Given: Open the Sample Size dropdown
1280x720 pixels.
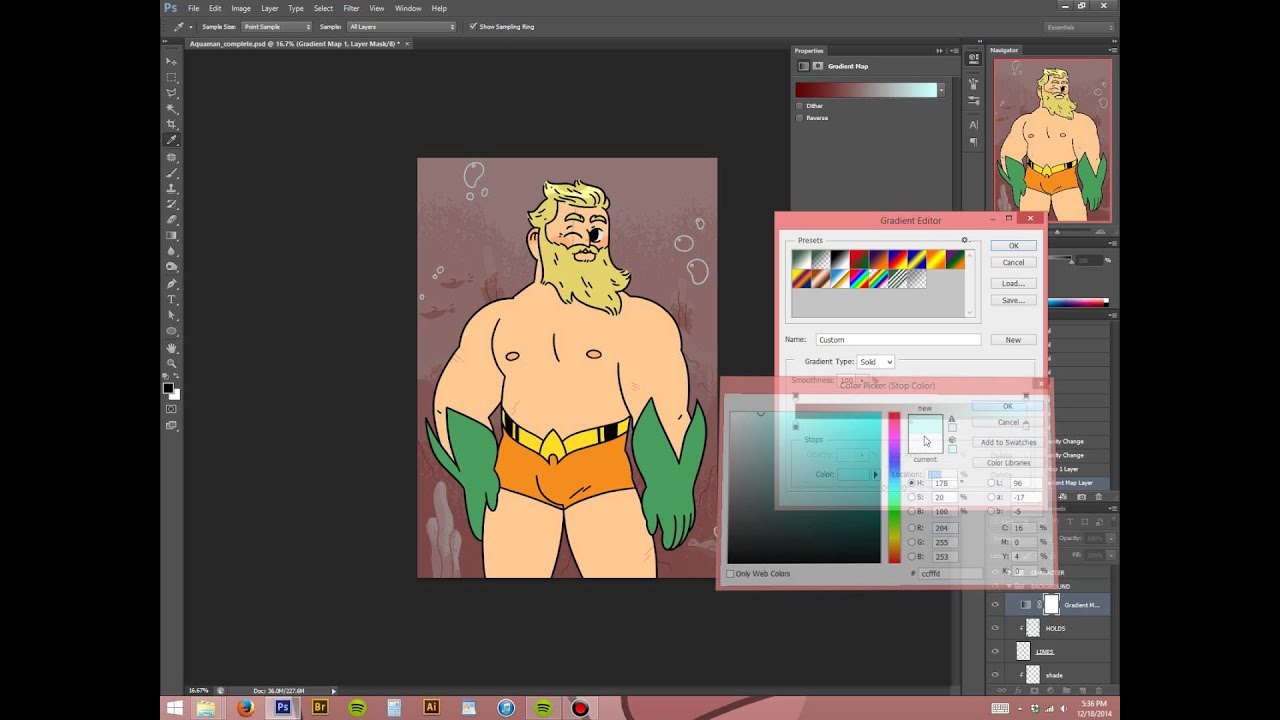Looking at the screenshot, I should pos(276,26).
